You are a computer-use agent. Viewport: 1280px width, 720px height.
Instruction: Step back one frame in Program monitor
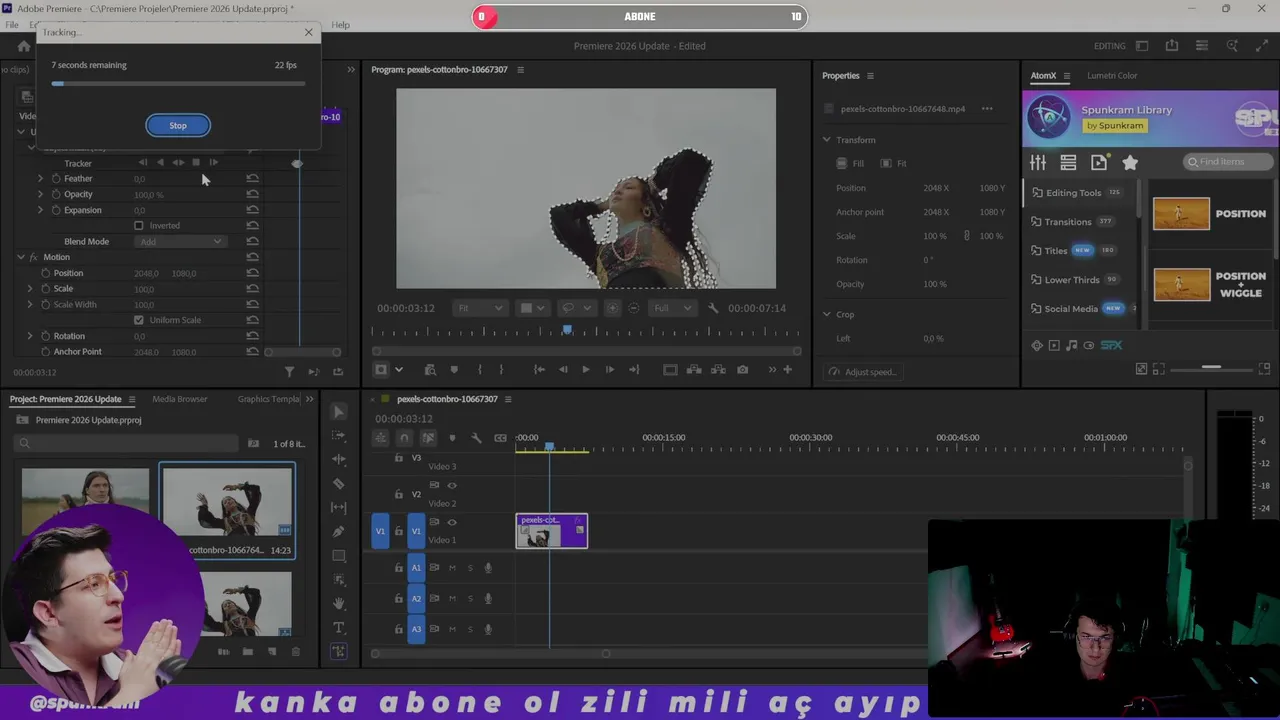coord(562,370)
